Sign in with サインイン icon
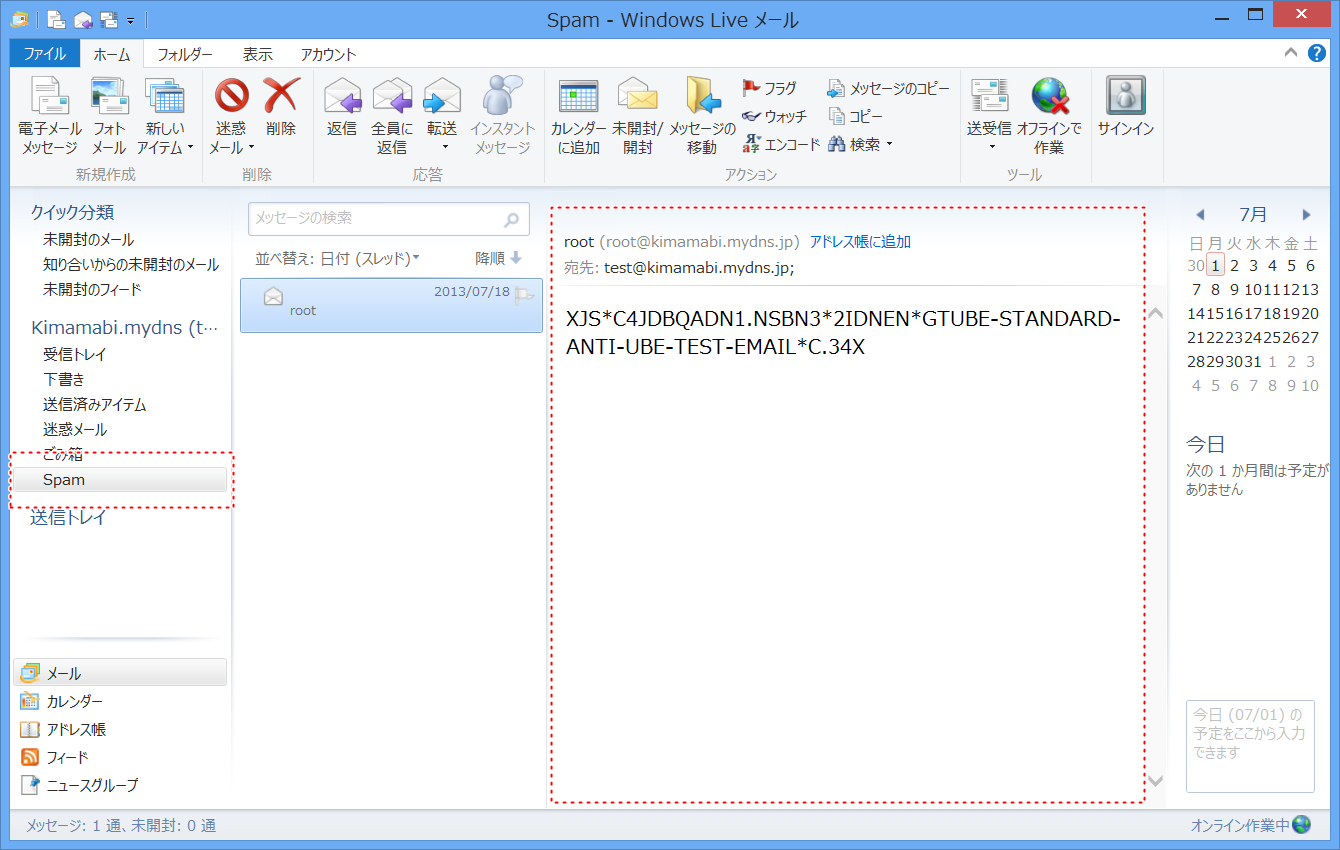The height and width of the screenshot is (850, 1340). (1126, 108)
